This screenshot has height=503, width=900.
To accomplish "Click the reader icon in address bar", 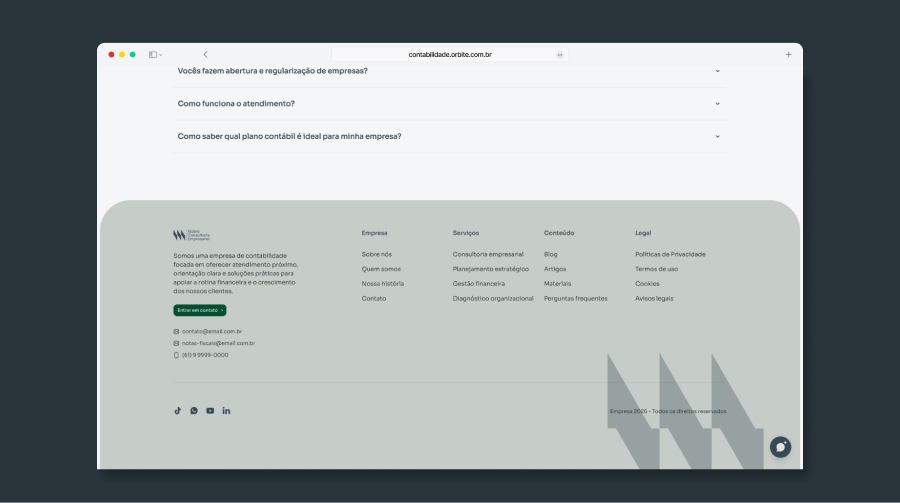I will [x=560, y=55].
